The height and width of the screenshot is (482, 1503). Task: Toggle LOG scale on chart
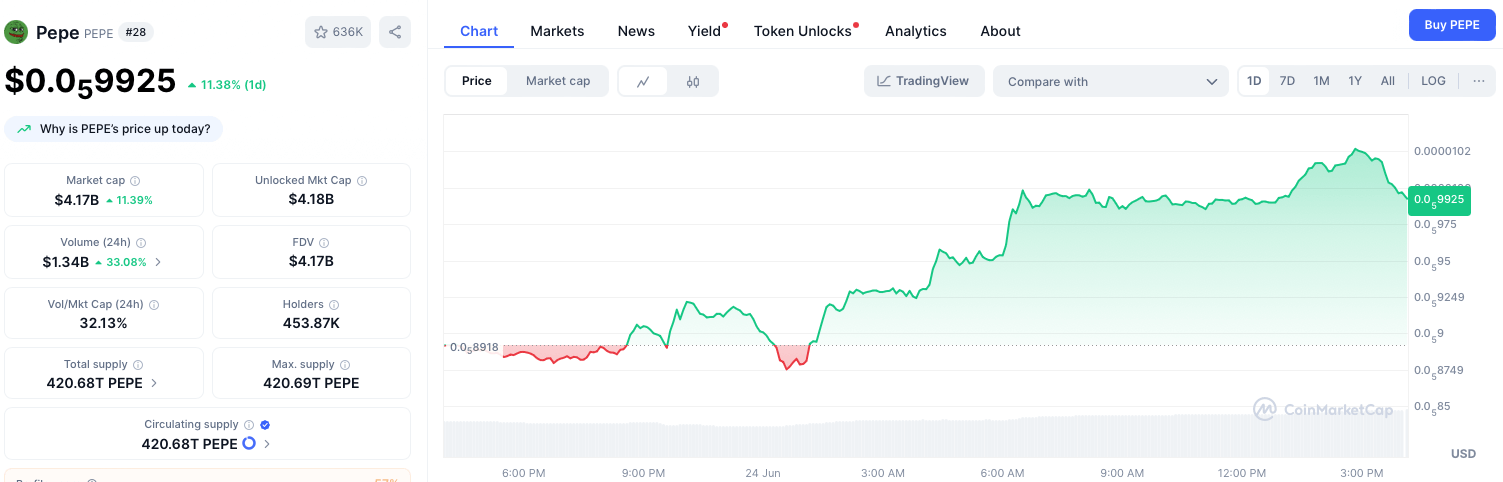tap(1433, 81)
